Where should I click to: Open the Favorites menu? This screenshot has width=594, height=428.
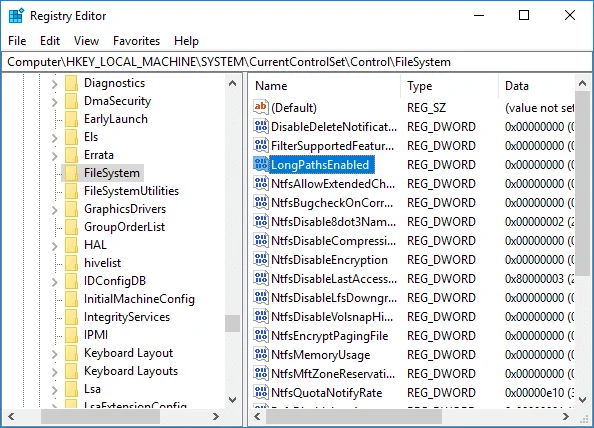point(136,41)
